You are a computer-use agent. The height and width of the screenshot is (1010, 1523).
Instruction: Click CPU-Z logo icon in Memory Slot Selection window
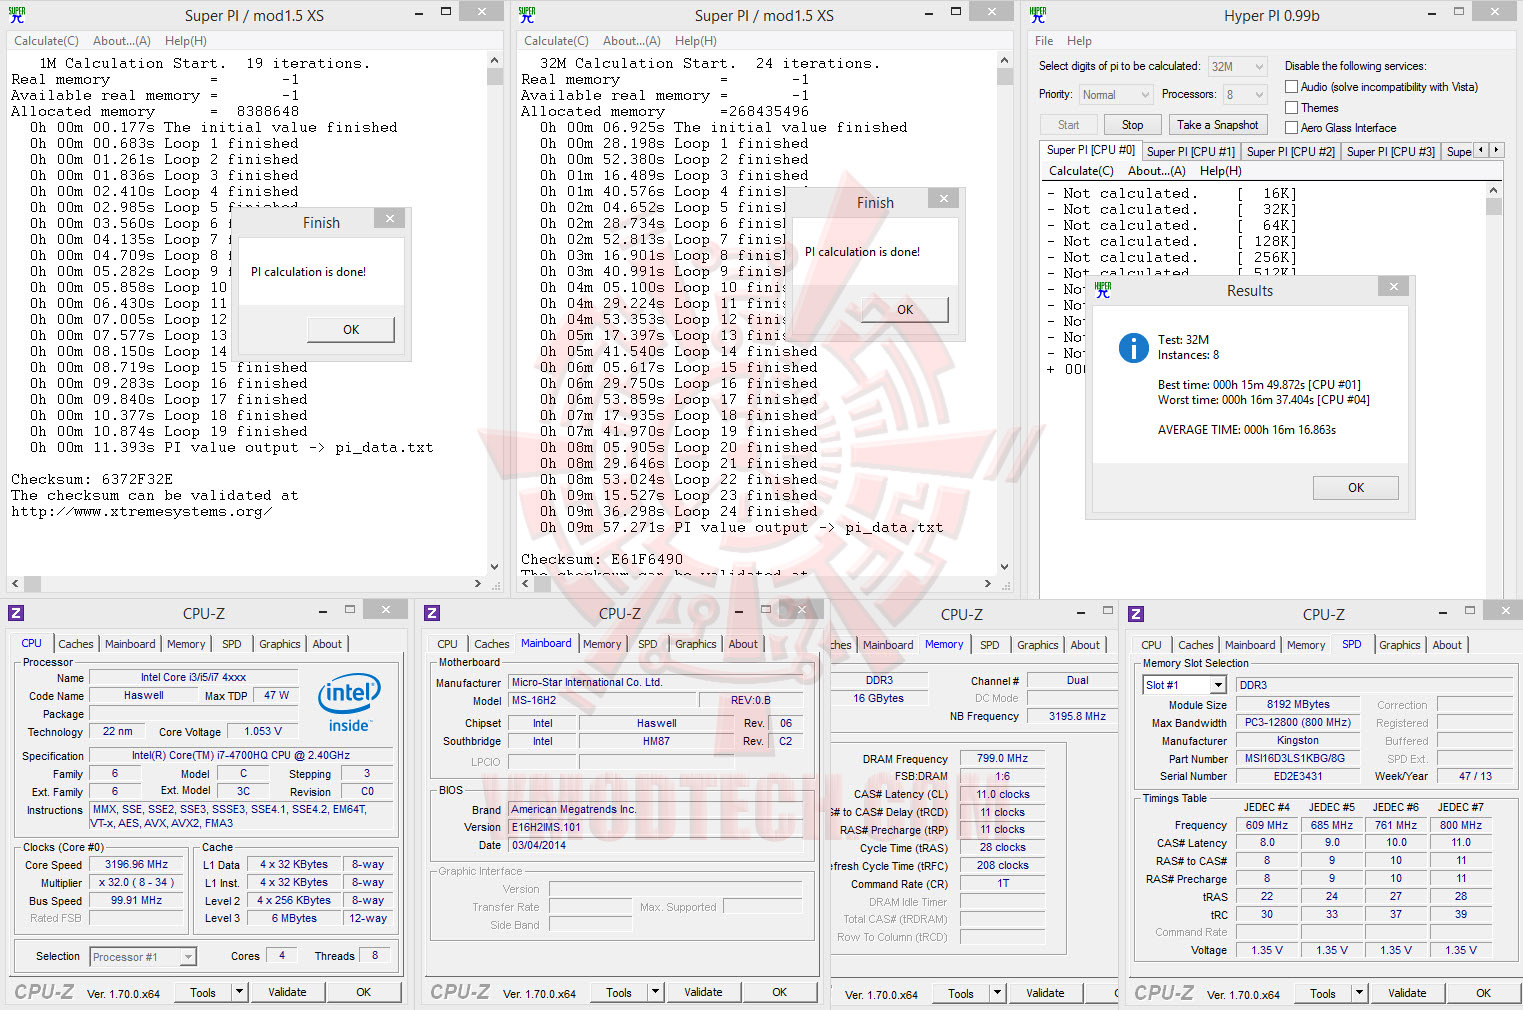click(1136, 613)
